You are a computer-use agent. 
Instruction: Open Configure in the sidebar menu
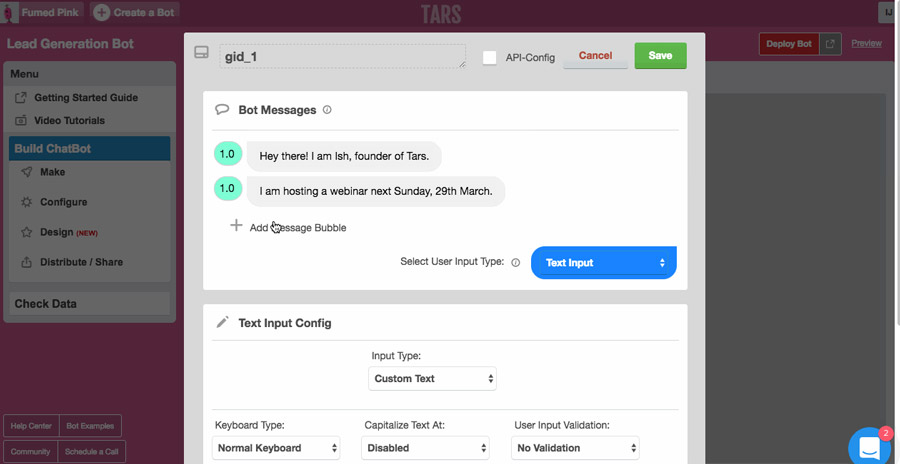(x=63, y=202)
